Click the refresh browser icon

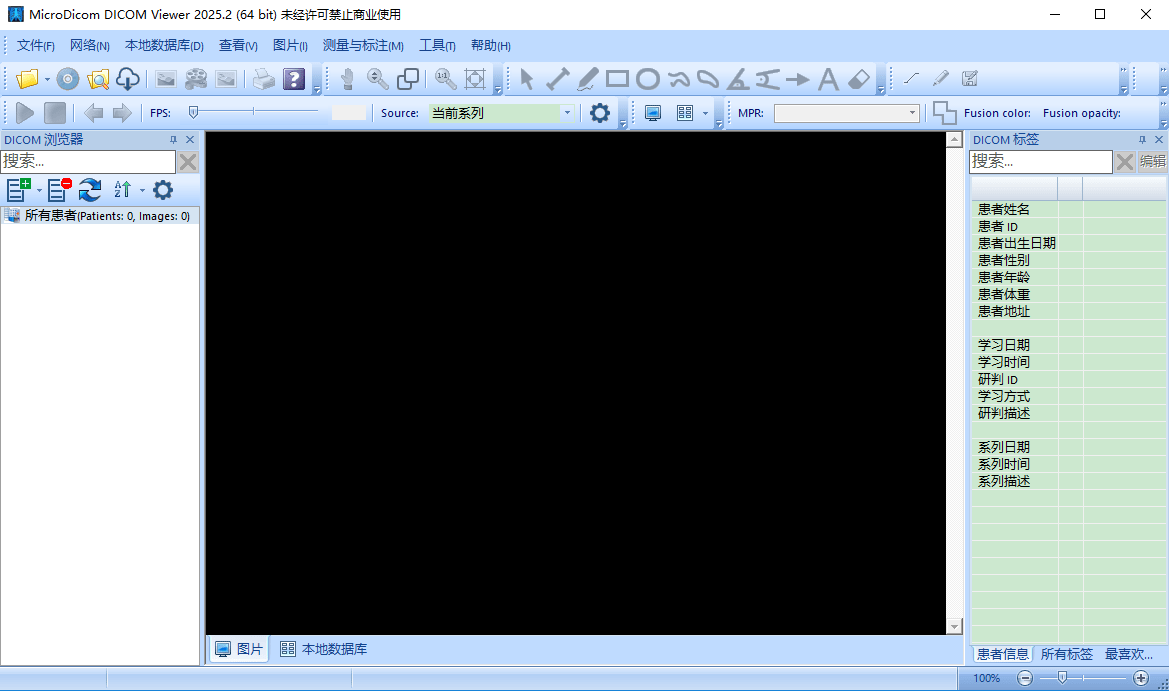pyautogui.click(x=89, y=190)
